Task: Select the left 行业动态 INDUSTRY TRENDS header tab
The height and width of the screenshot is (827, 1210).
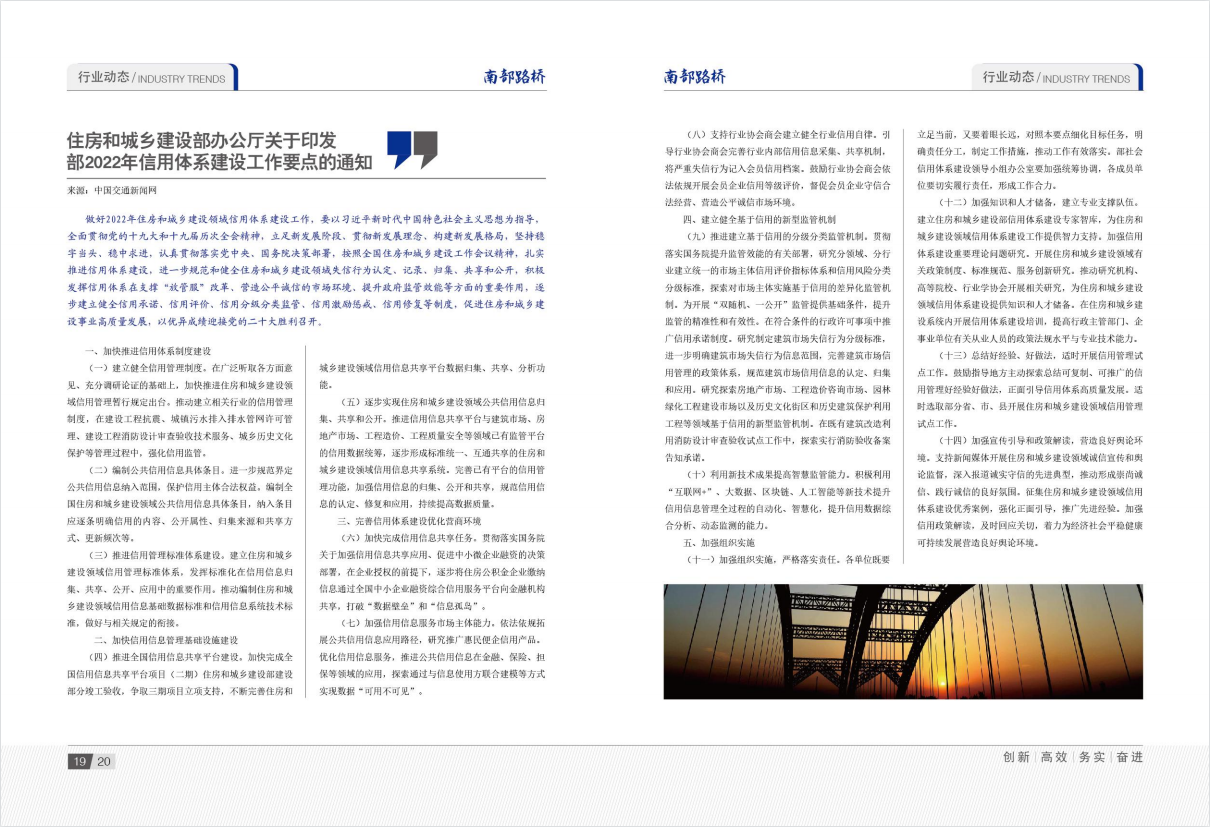Action: coord(150,77)
